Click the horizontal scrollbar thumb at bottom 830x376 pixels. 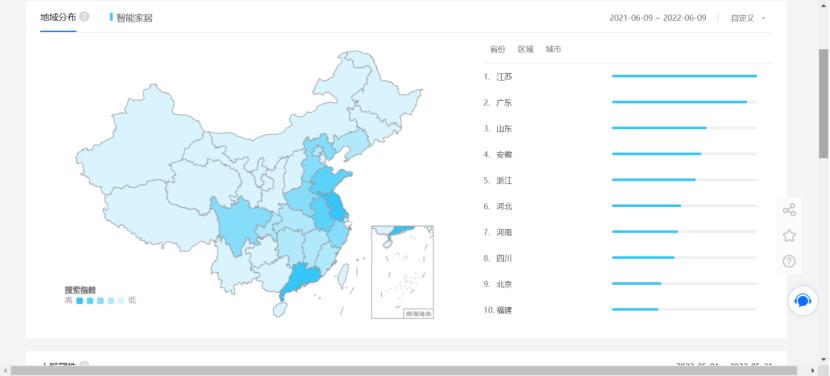[x=403, y=371]
